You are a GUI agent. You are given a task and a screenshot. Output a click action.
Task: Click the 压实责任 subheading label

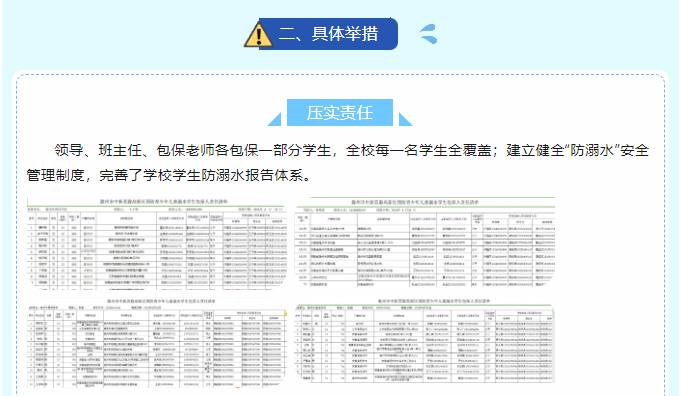(340, 112)
